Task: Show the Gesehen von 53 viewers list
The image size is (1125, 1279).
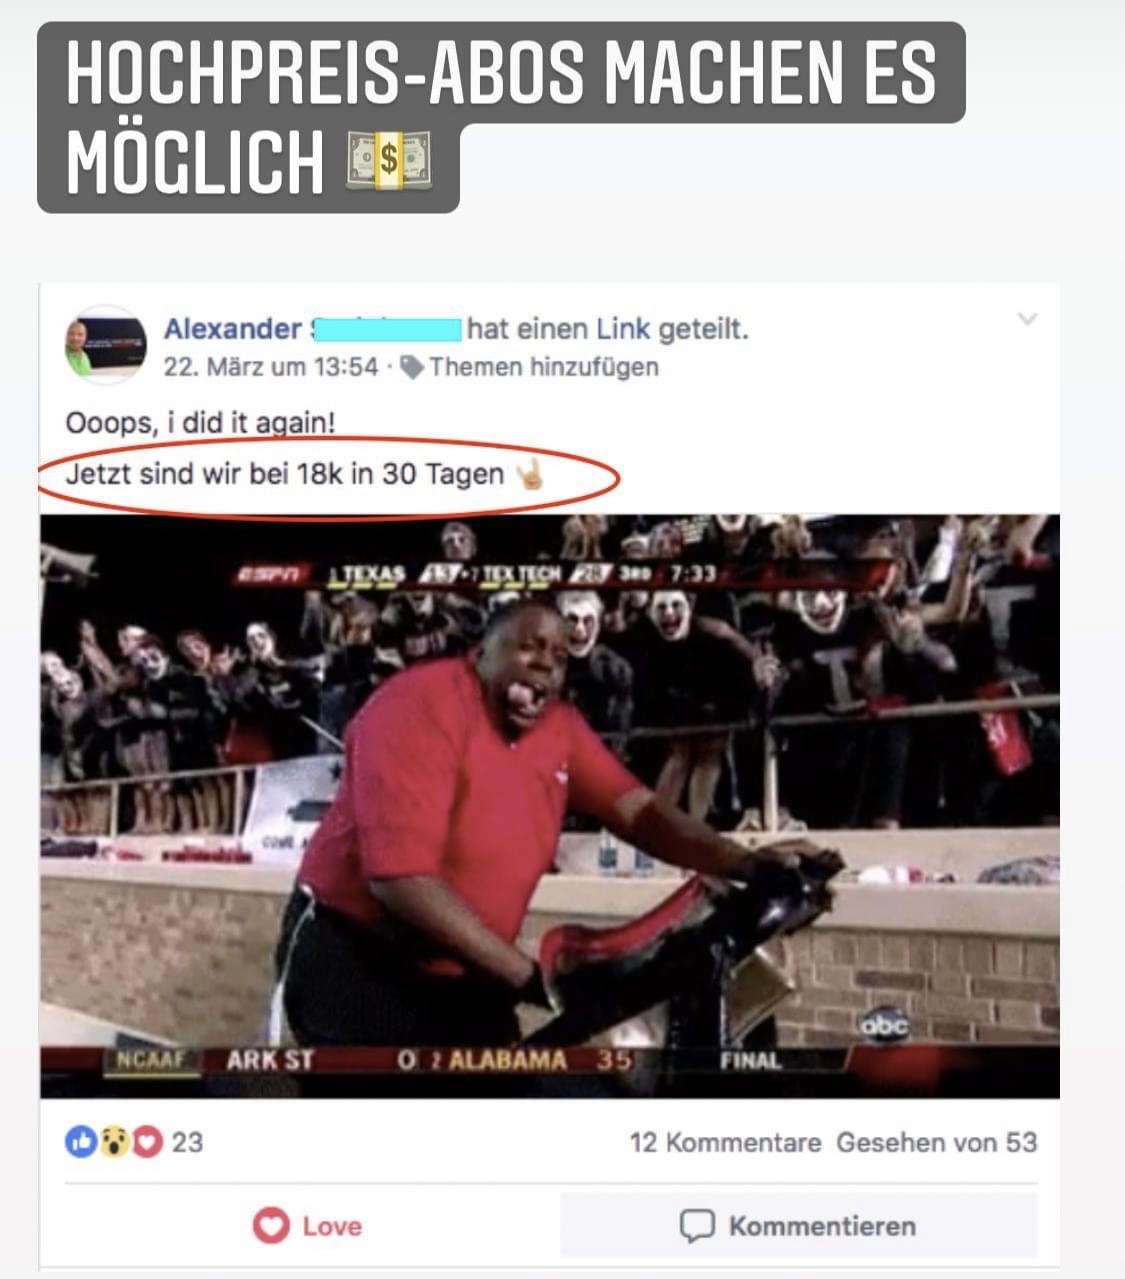Action: [x=937, y=1142]
